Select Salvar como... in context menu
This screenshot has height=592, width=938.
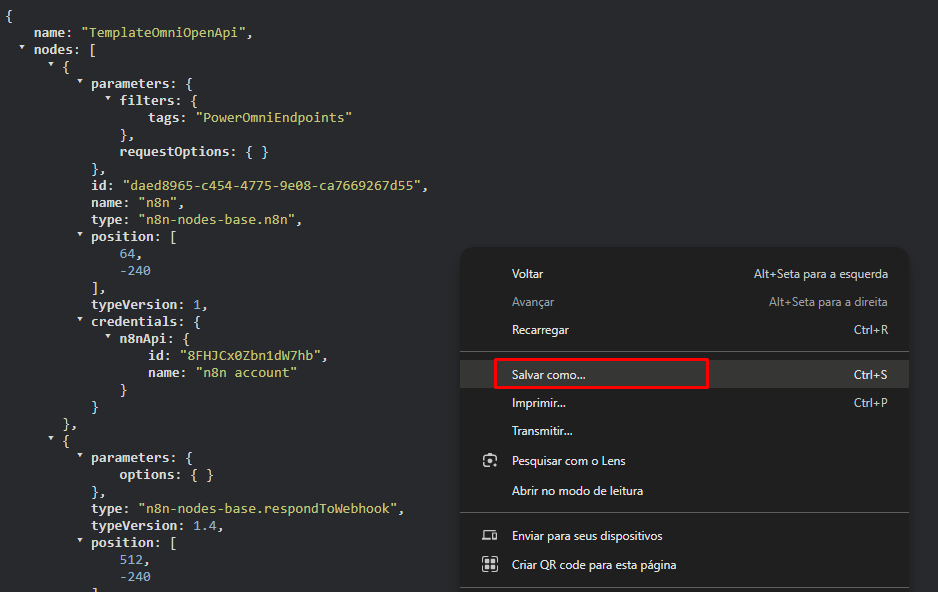coord(549,374)
